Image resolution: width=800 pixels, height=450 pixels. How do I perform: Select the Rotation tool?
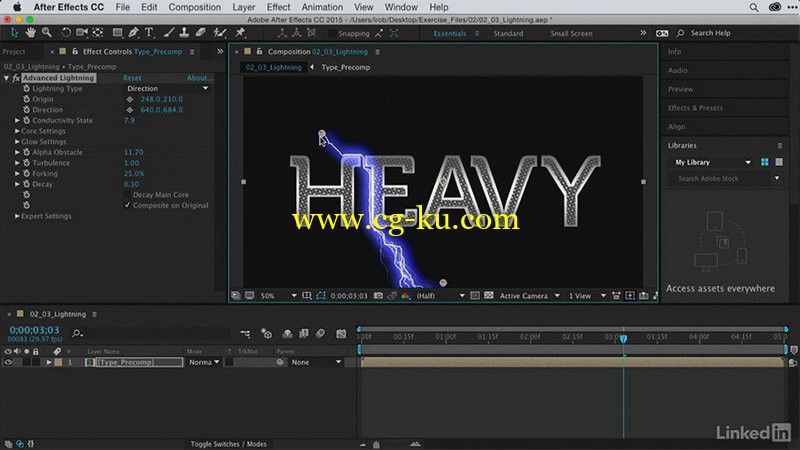(x=66, y=33)
